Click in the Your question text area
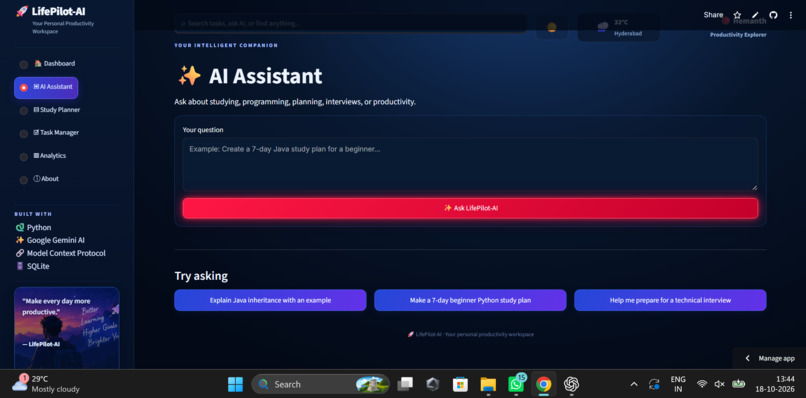Screen dimensions: 806x398 [470, 164]
